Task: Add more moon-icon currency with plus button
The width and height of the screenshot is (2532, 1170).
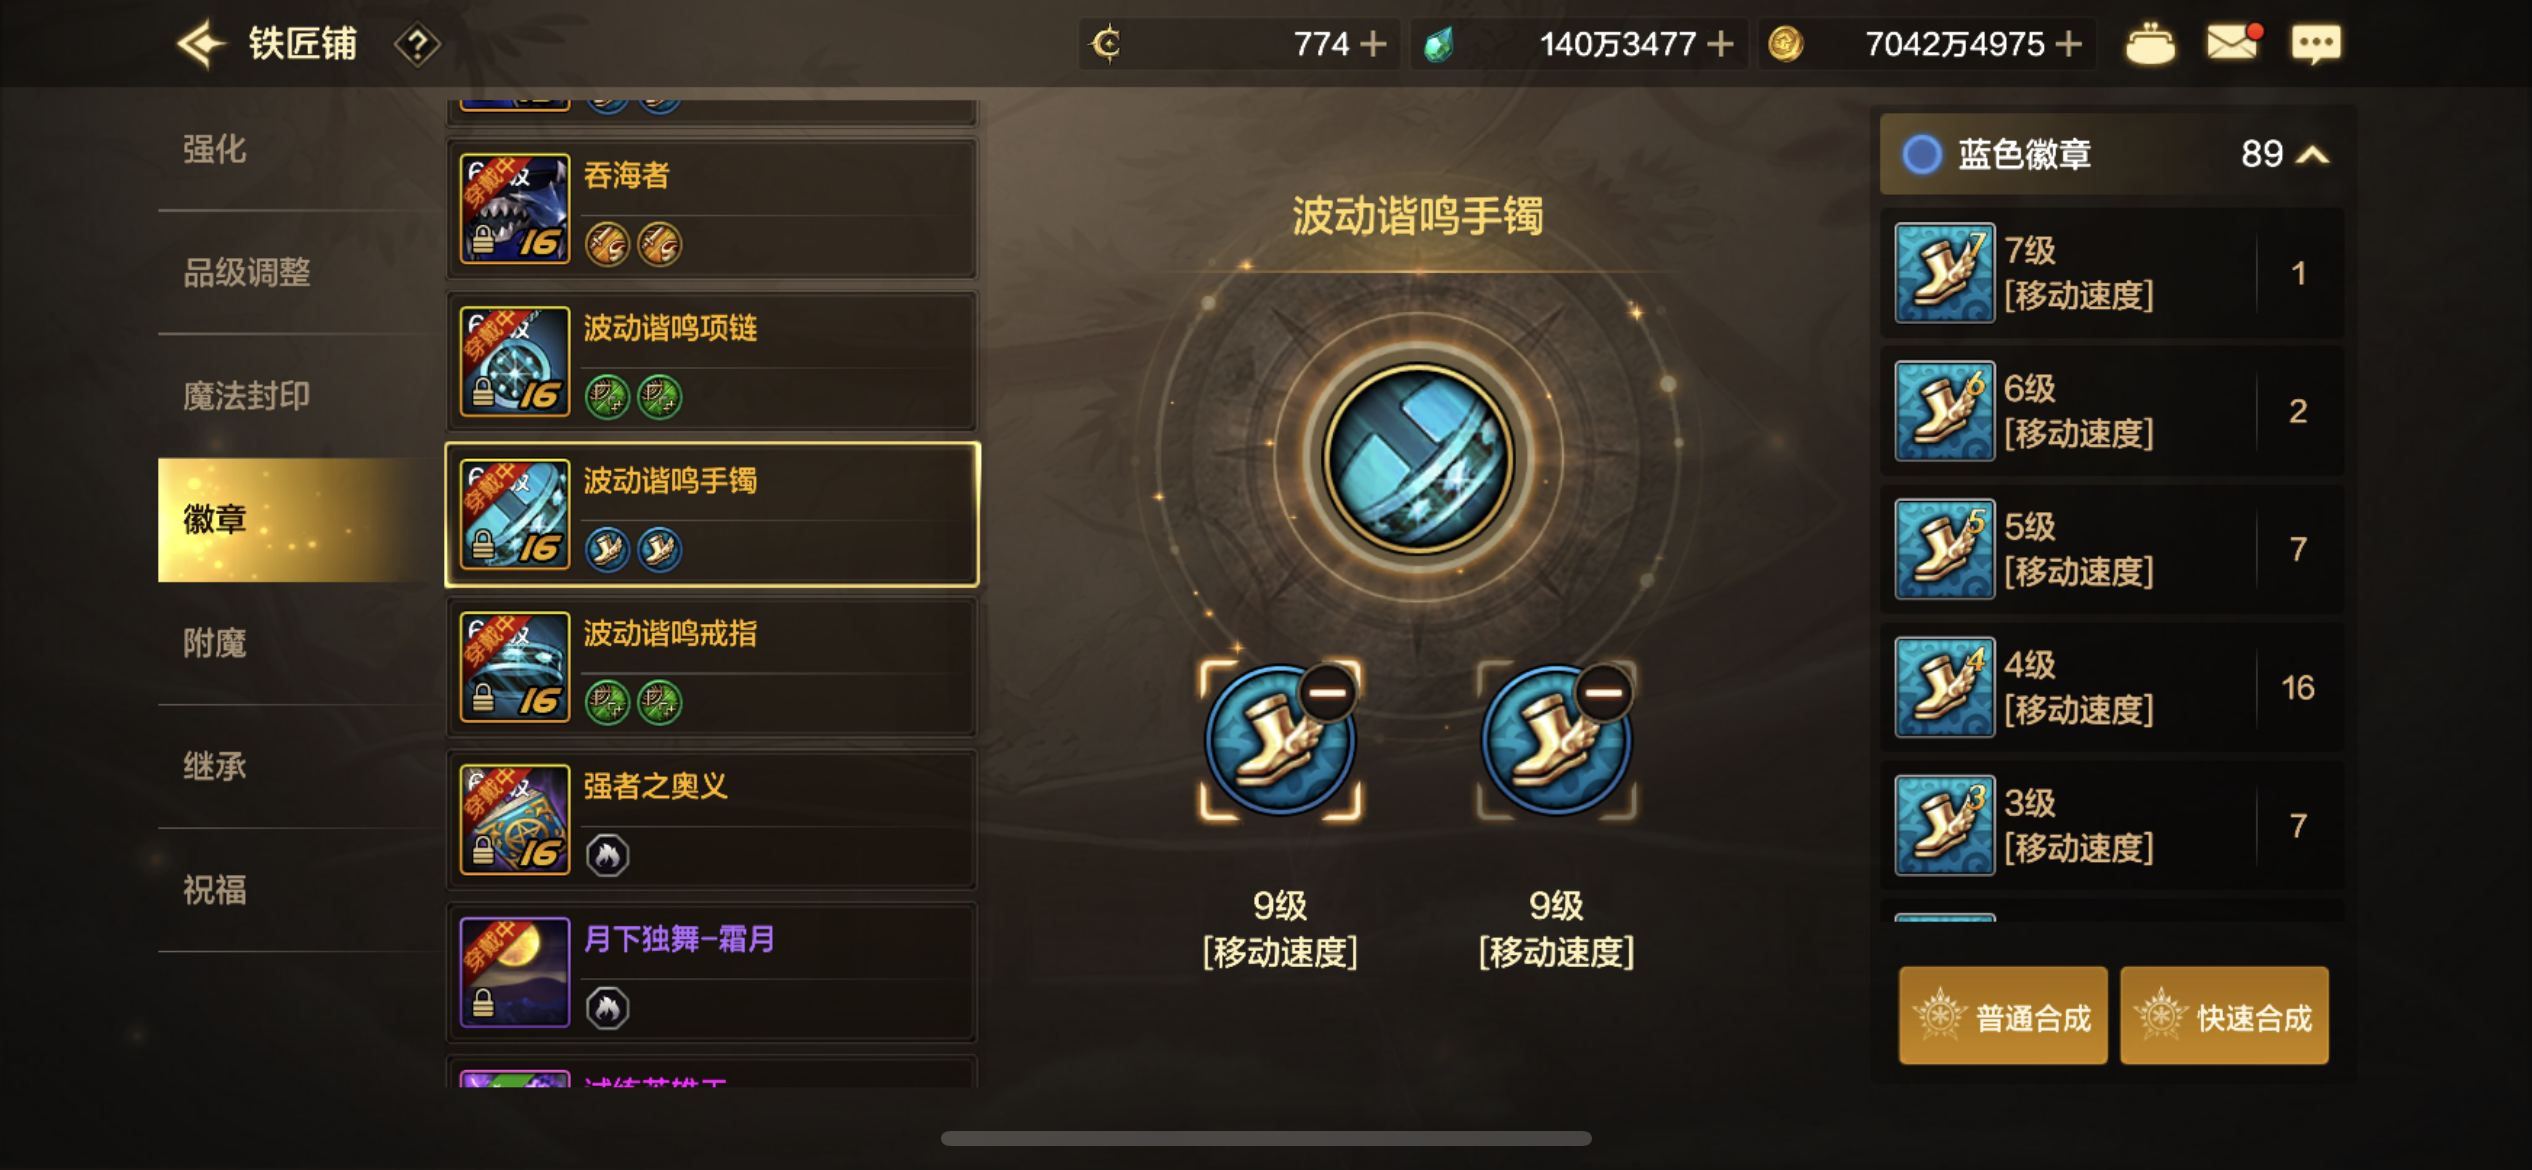Action: coord(1374,44)
